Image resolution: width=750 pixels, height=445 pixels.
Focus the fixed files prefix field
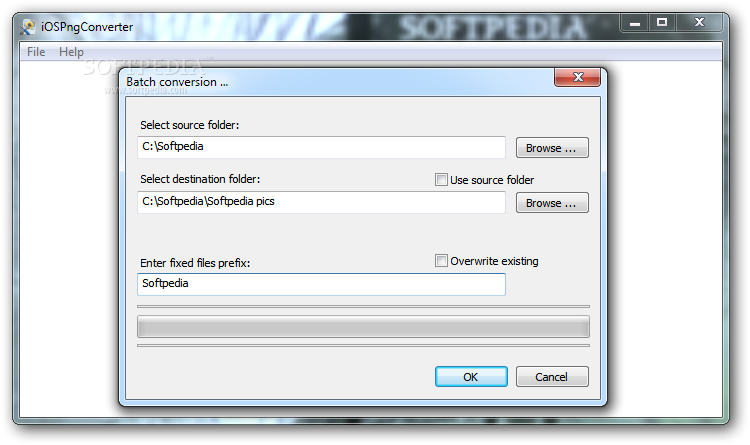point(321,284)
